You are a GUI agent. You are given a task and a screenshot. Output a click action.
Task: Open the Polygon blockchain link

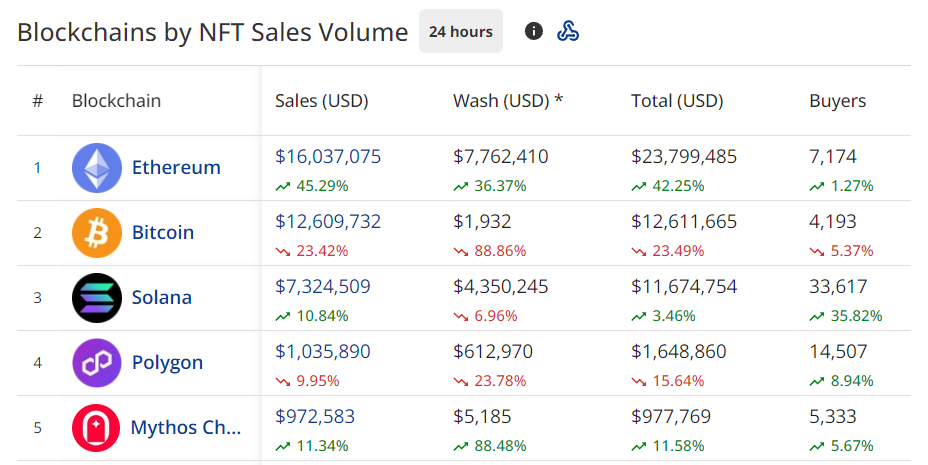point(167,363)
